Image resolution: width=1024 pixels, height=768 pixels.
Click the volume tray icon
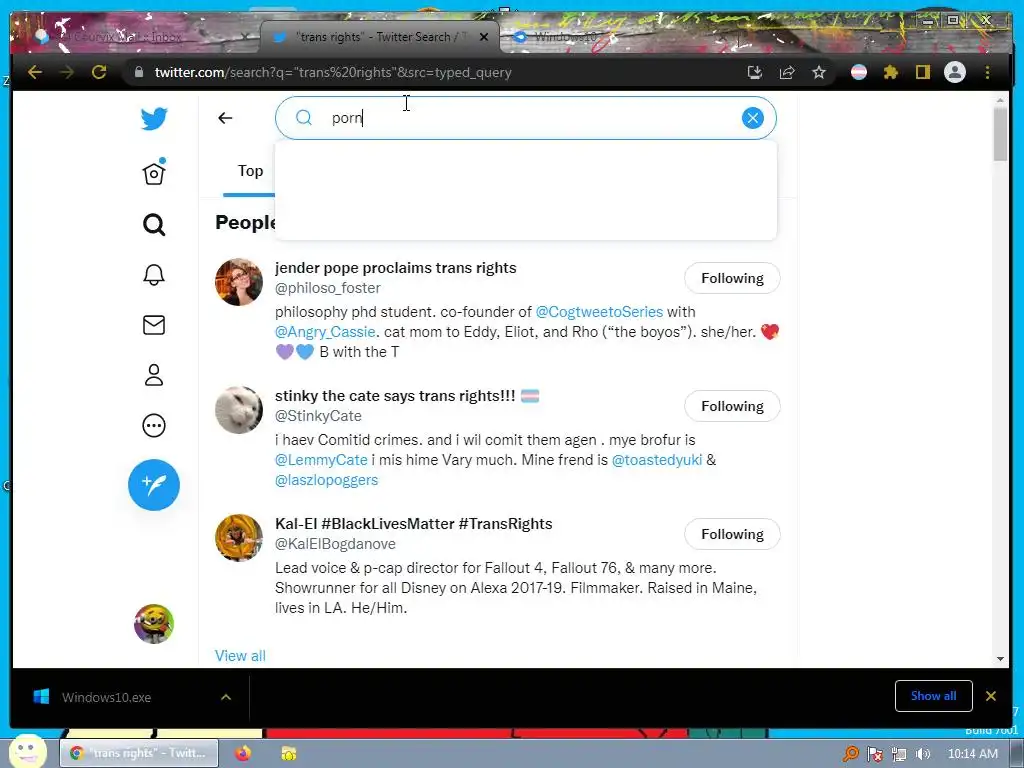923,754
